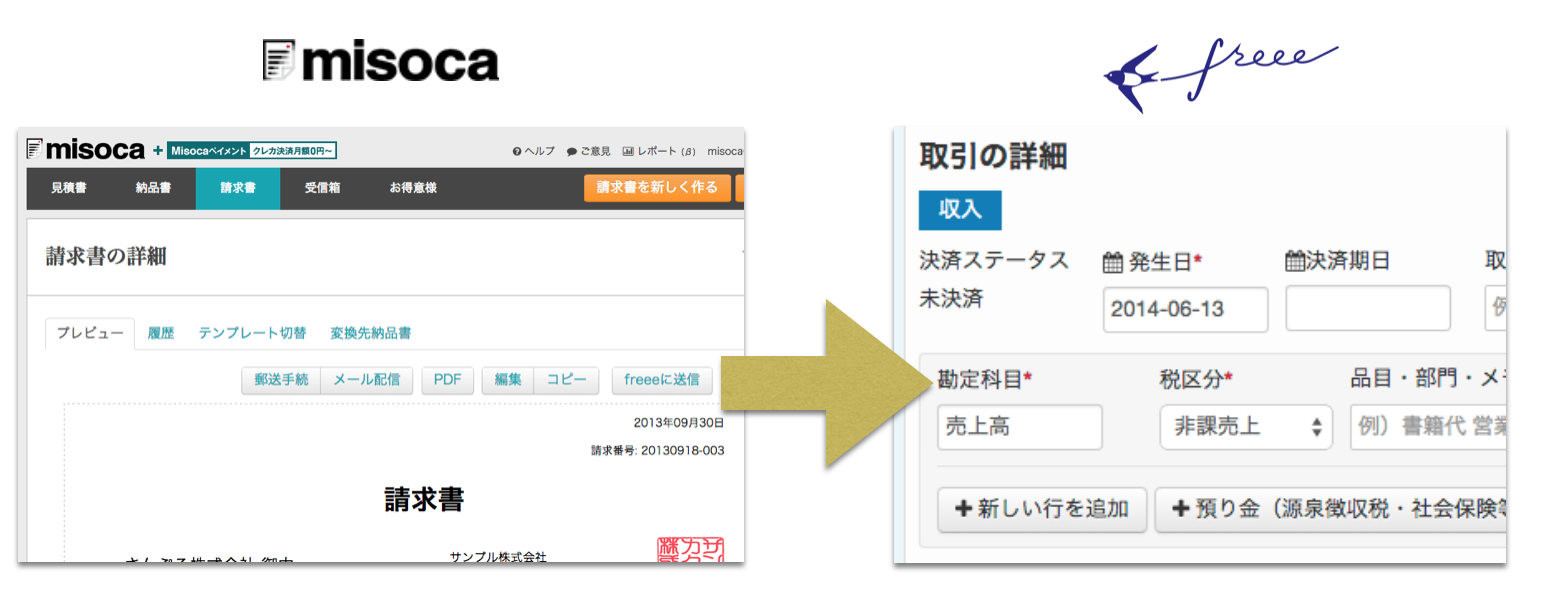Image resolution: width=1550 pixels, height=590 pixels.
Task: Switch to the プレビュー tab
Action: pyautogui.click(x=90, y=333)
